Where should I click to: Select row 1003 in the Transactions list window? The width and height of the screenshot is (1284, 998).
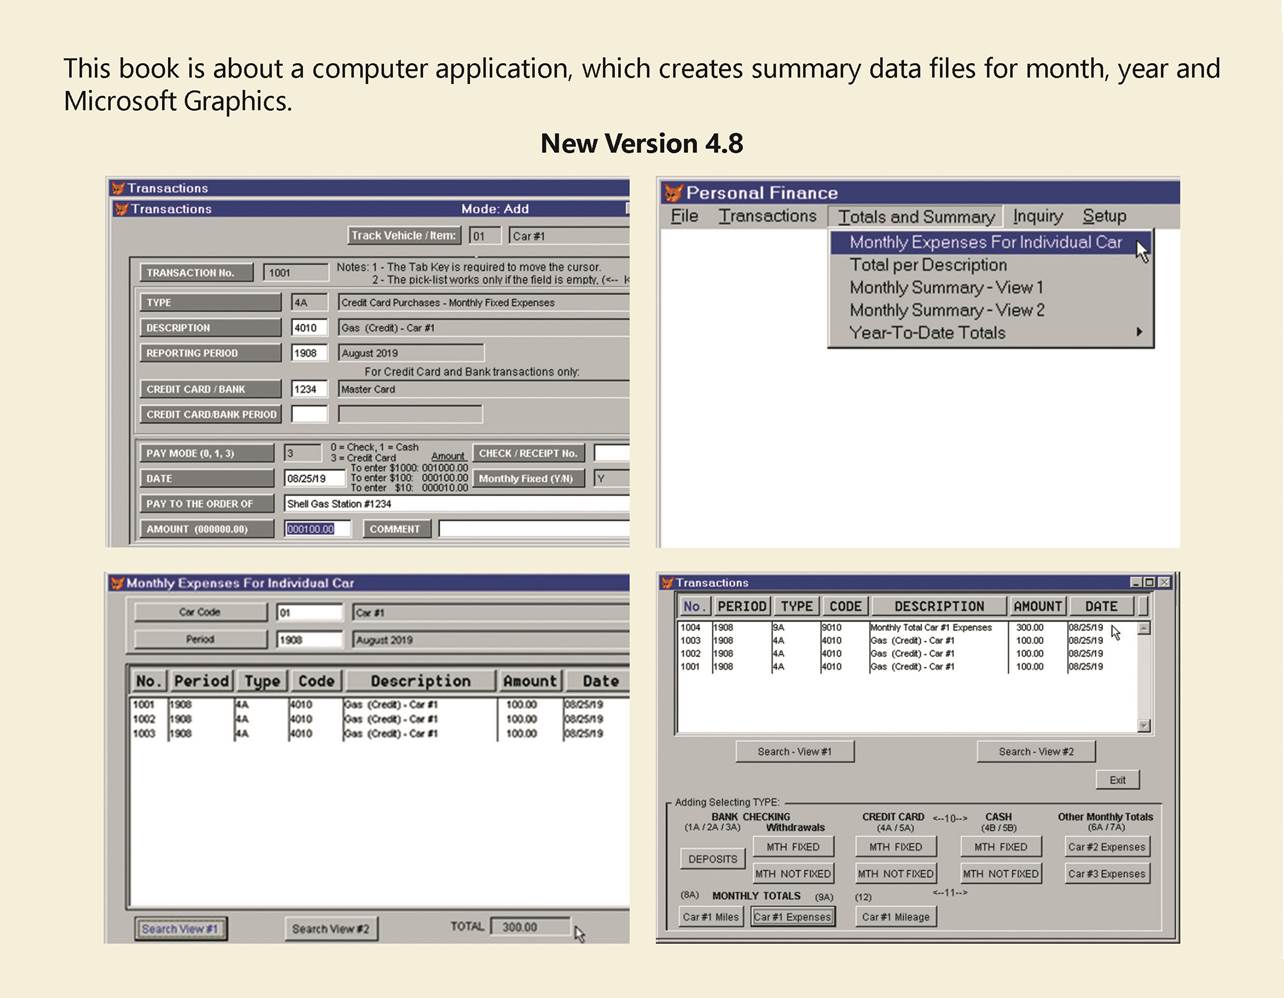tap(906, 641)
